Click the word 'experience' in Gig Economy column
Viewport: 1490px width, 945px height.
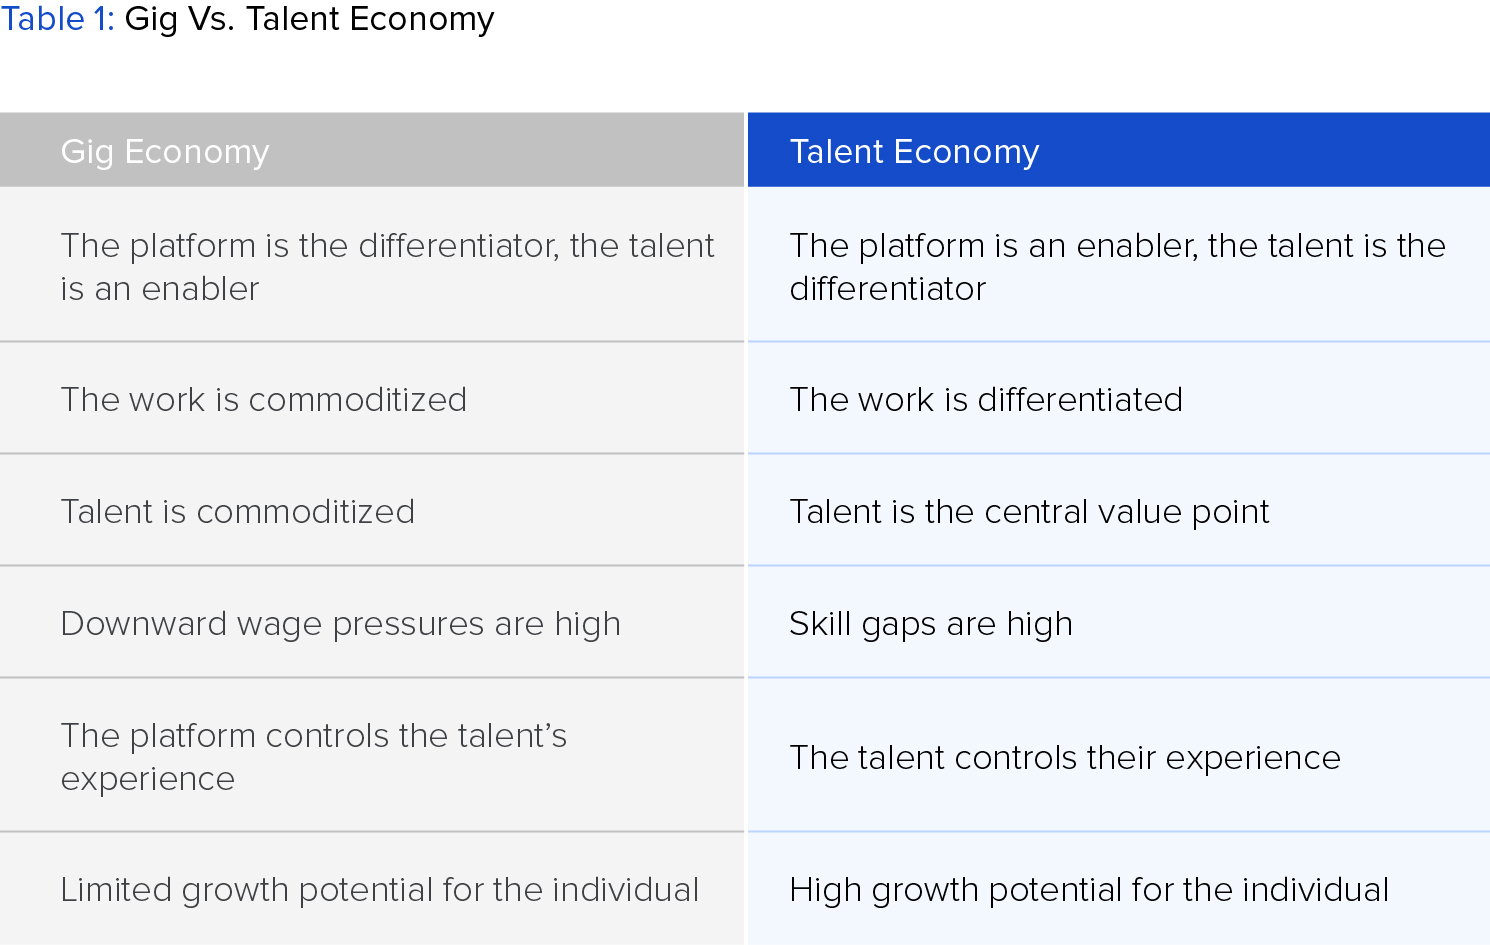(147, 779)
